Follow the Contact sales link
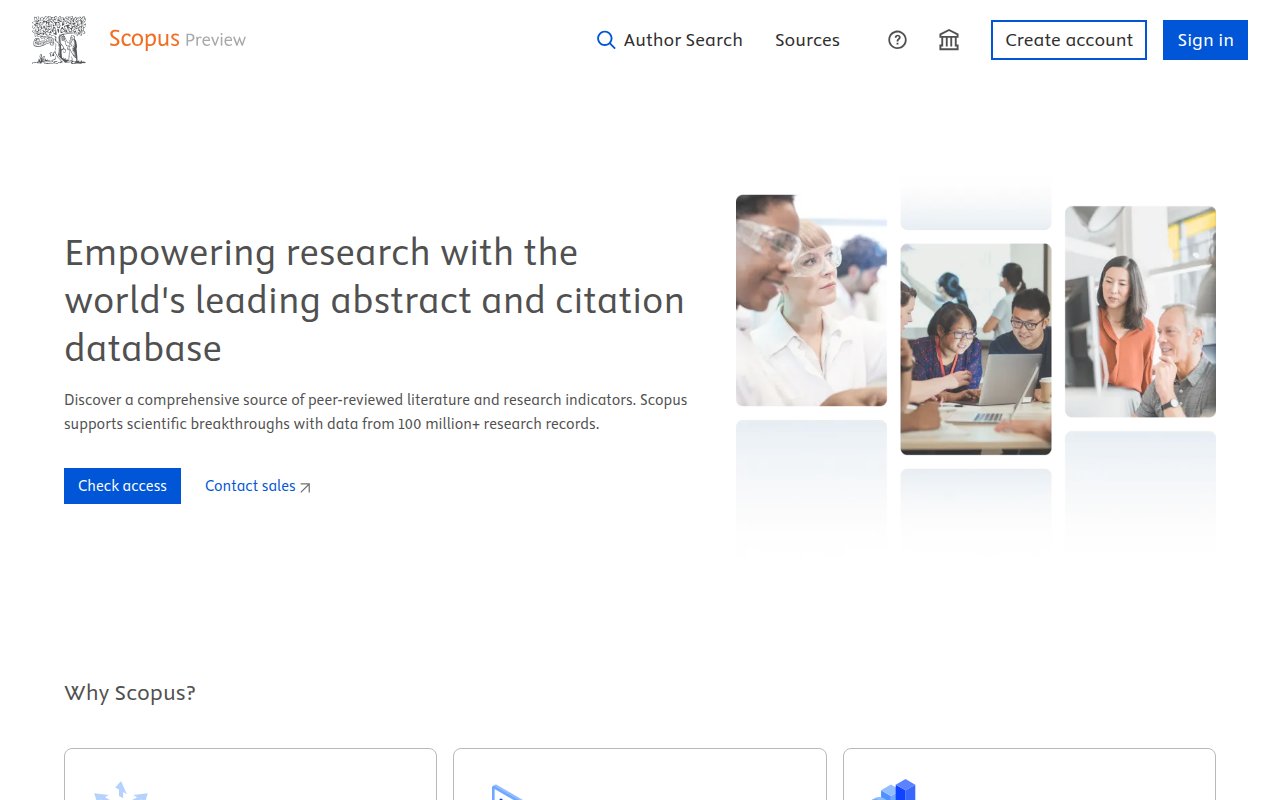 coord(258,486)
